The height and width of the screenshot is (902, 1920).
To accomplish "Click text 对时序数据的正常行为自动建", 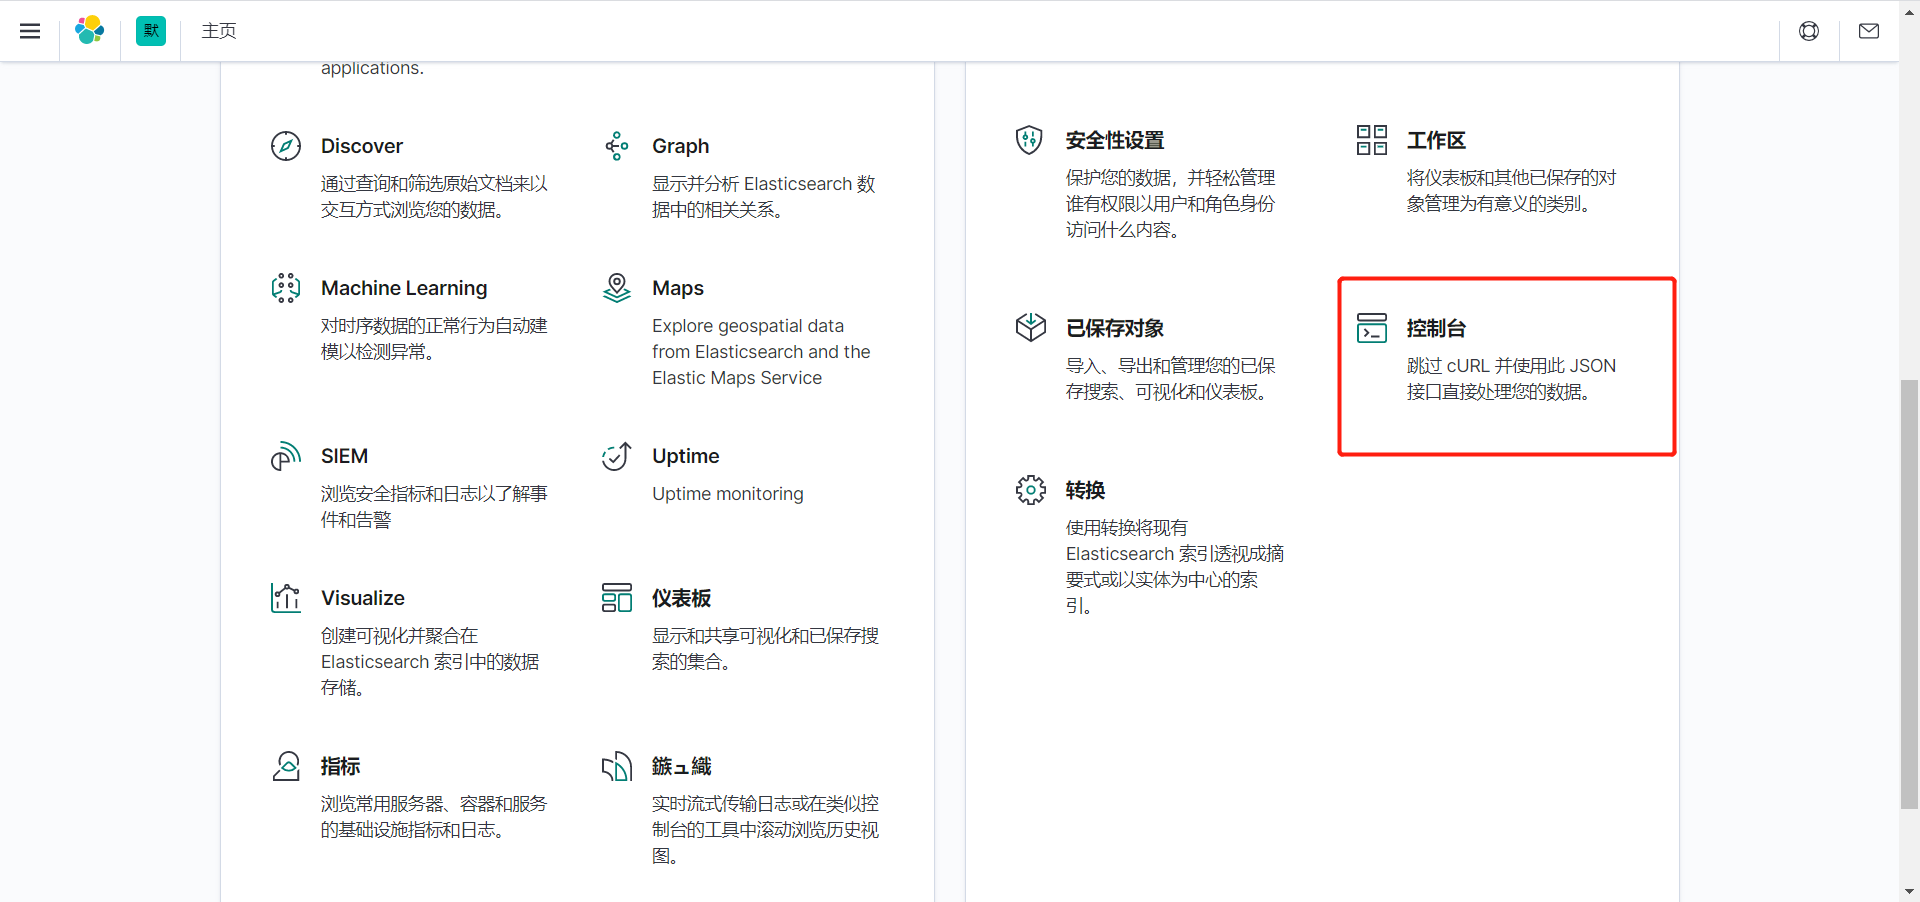I will coord(434,326).
